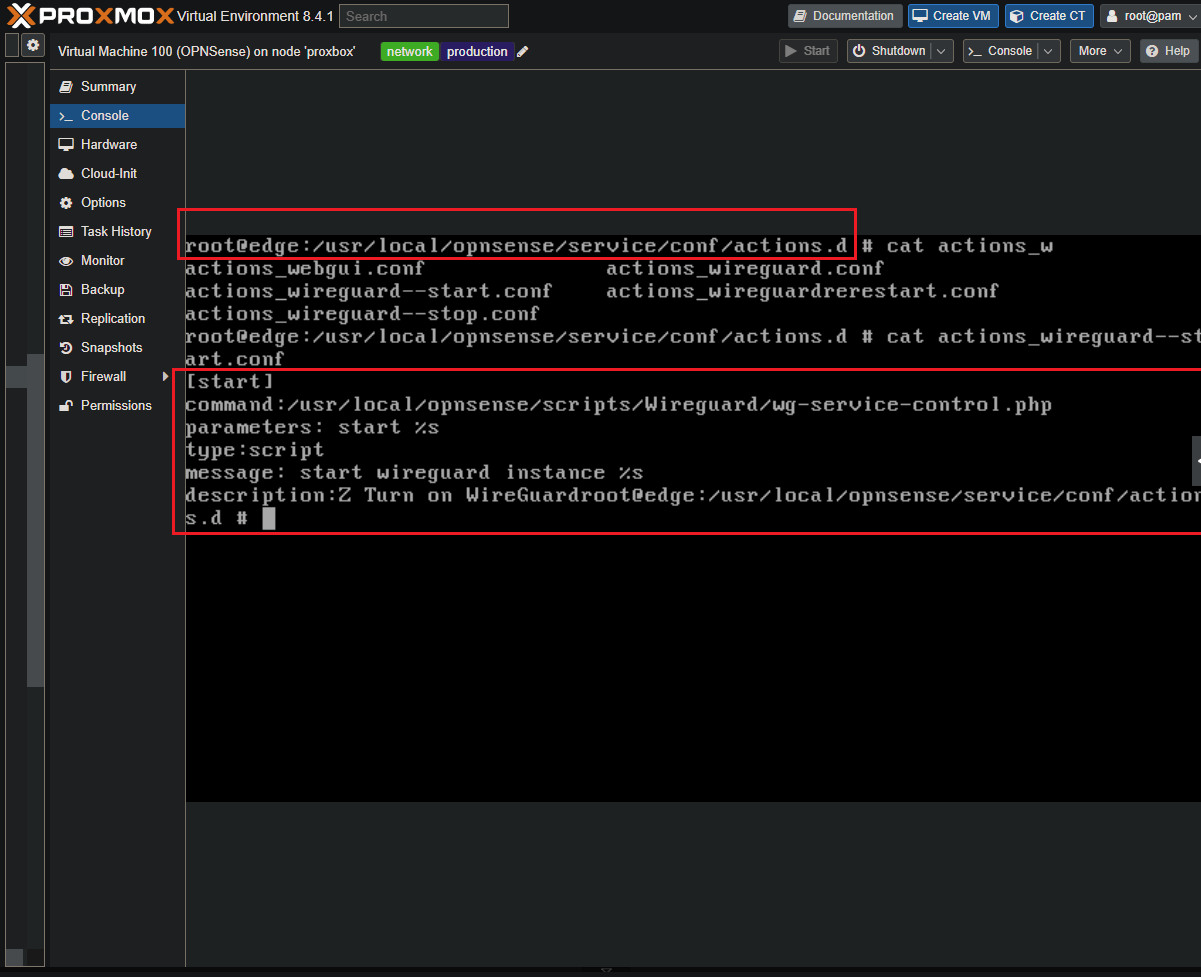Open the Shutdown options dropdown arrow
This screenshot has width=1201, height=977.
tap(942, 51)
